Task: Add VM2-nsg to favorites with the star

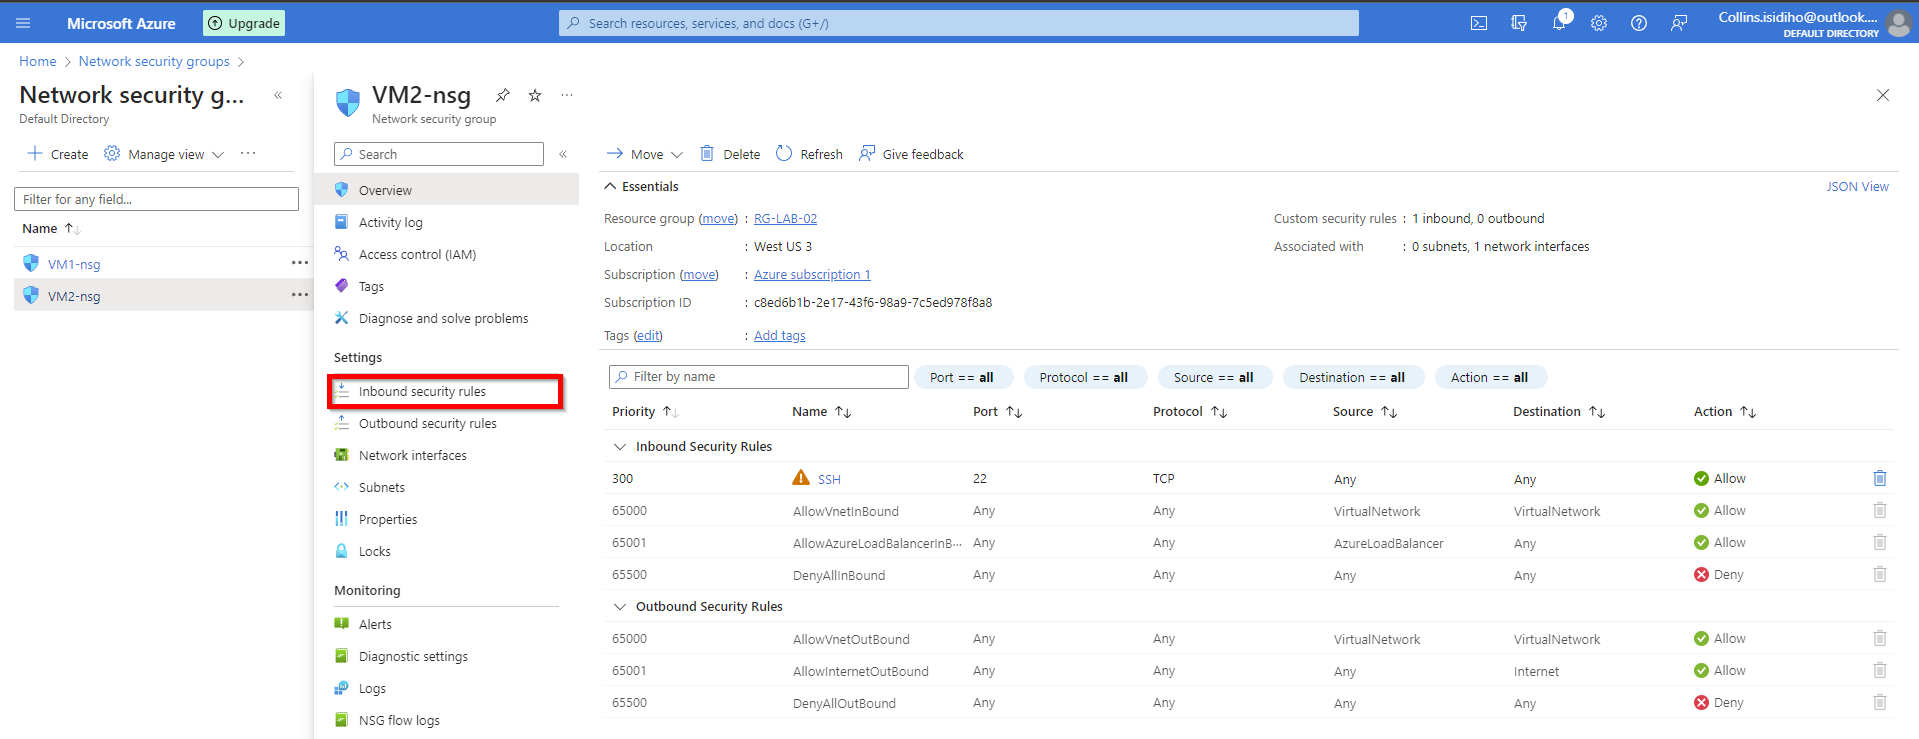Action: 535,95
